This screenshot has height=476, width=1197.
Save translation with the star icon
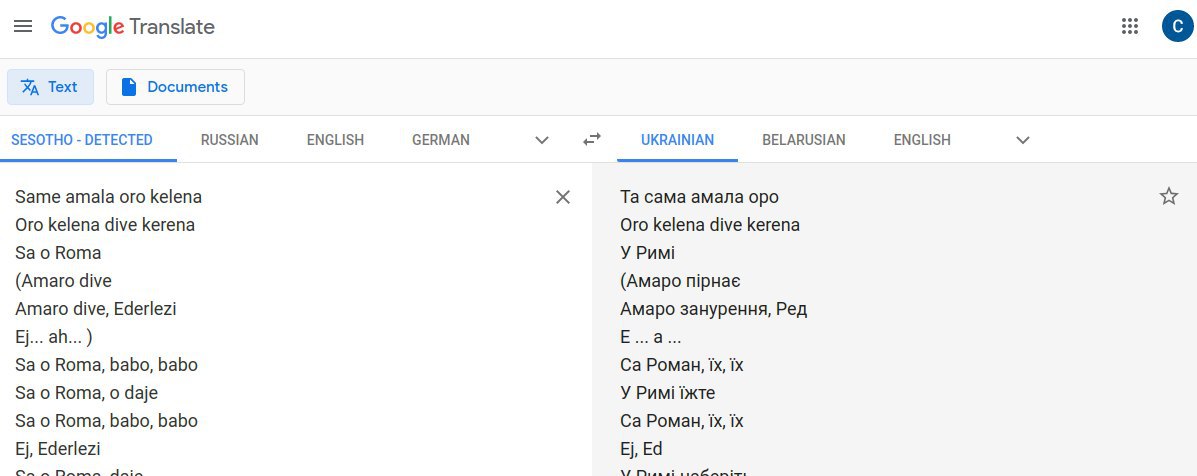pyautogui.click(x=1169, y=197)
